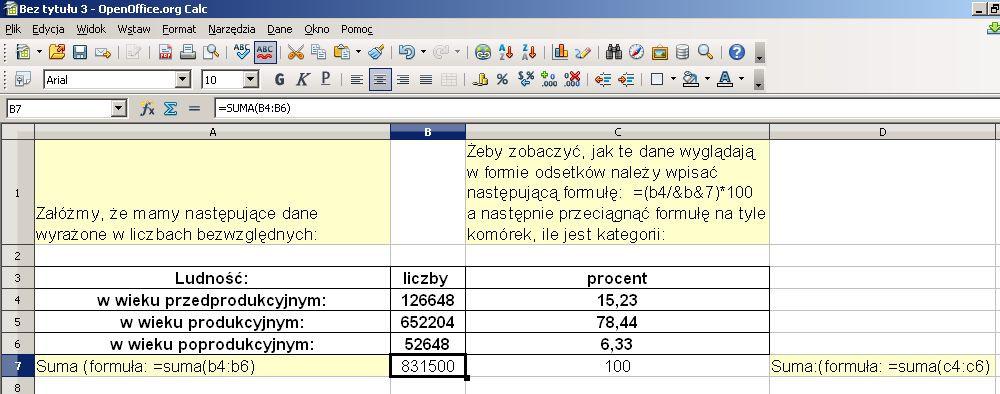The width and height of the screenshot is (1000, 394).
Task: Sort ascending A-Z icon
Action: tap(506, 52)
